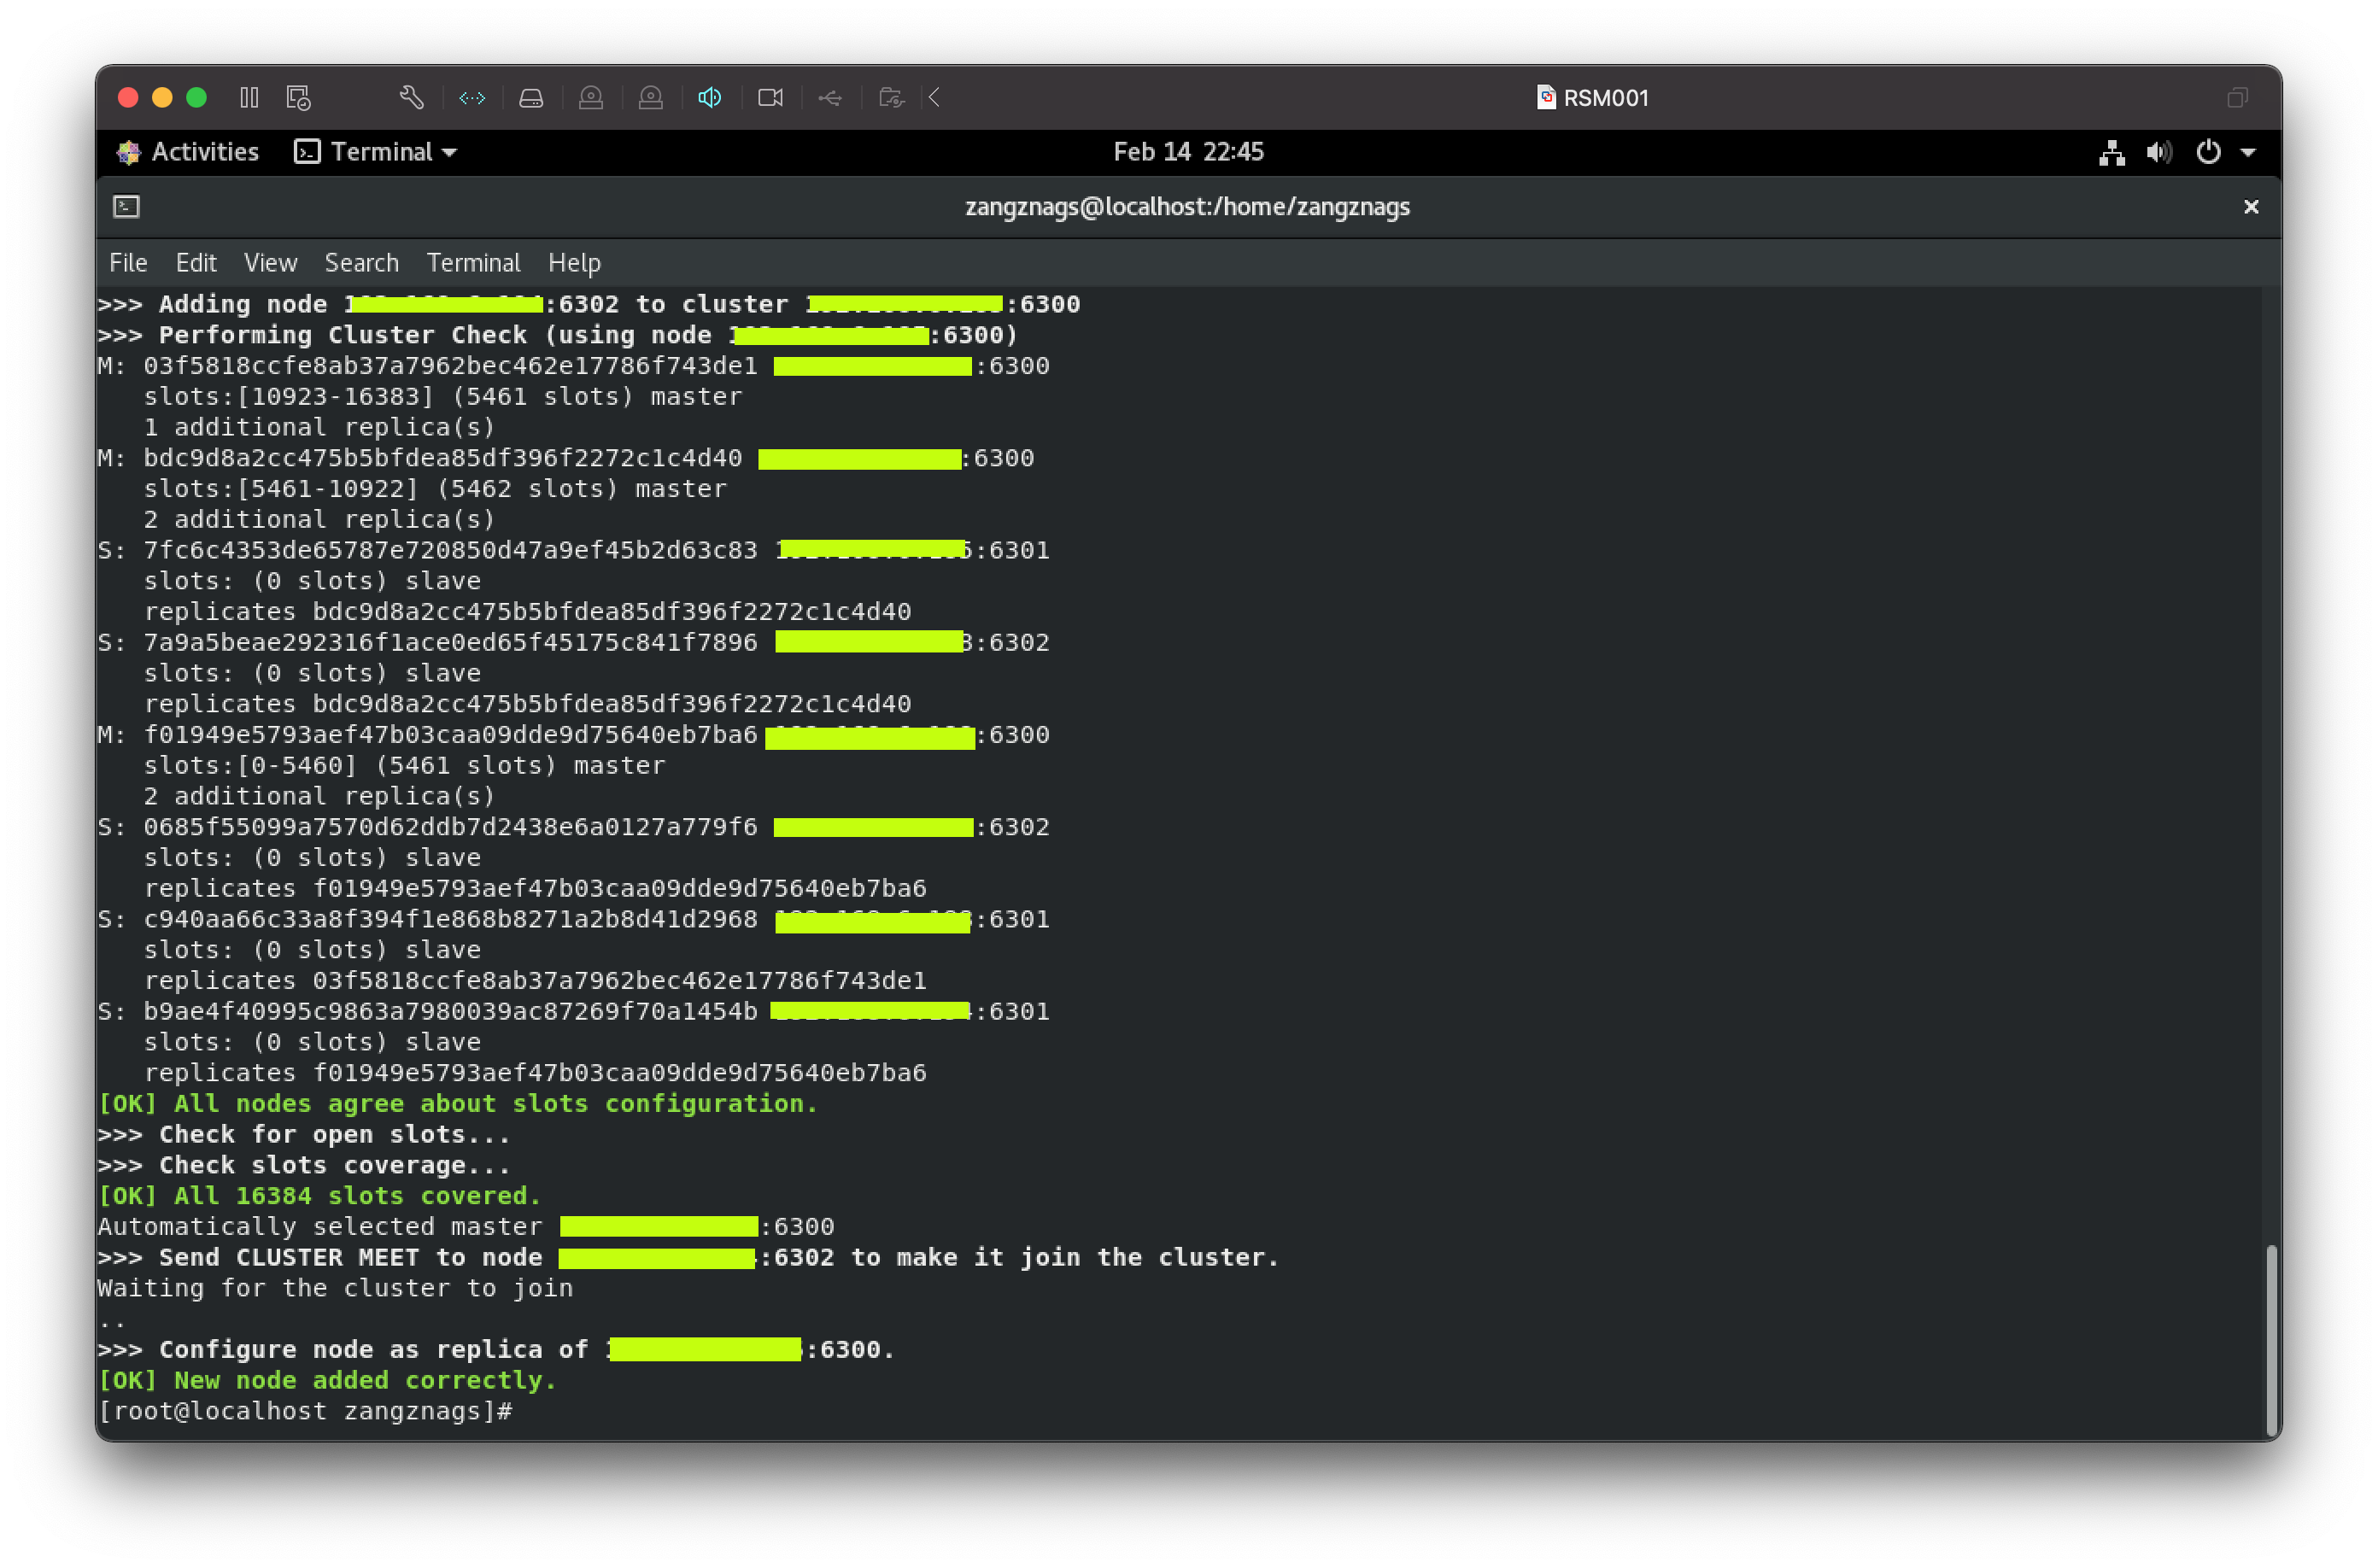Open the clock showing Feb 14 22:45
2378x1568 pixels.
click(x=1188, y=152)
